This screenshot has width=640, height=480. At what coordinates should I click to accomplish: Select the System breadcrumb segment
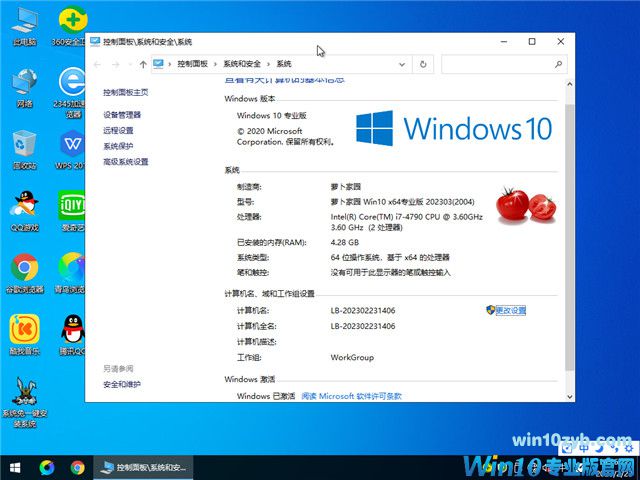[x=284, y=64]
